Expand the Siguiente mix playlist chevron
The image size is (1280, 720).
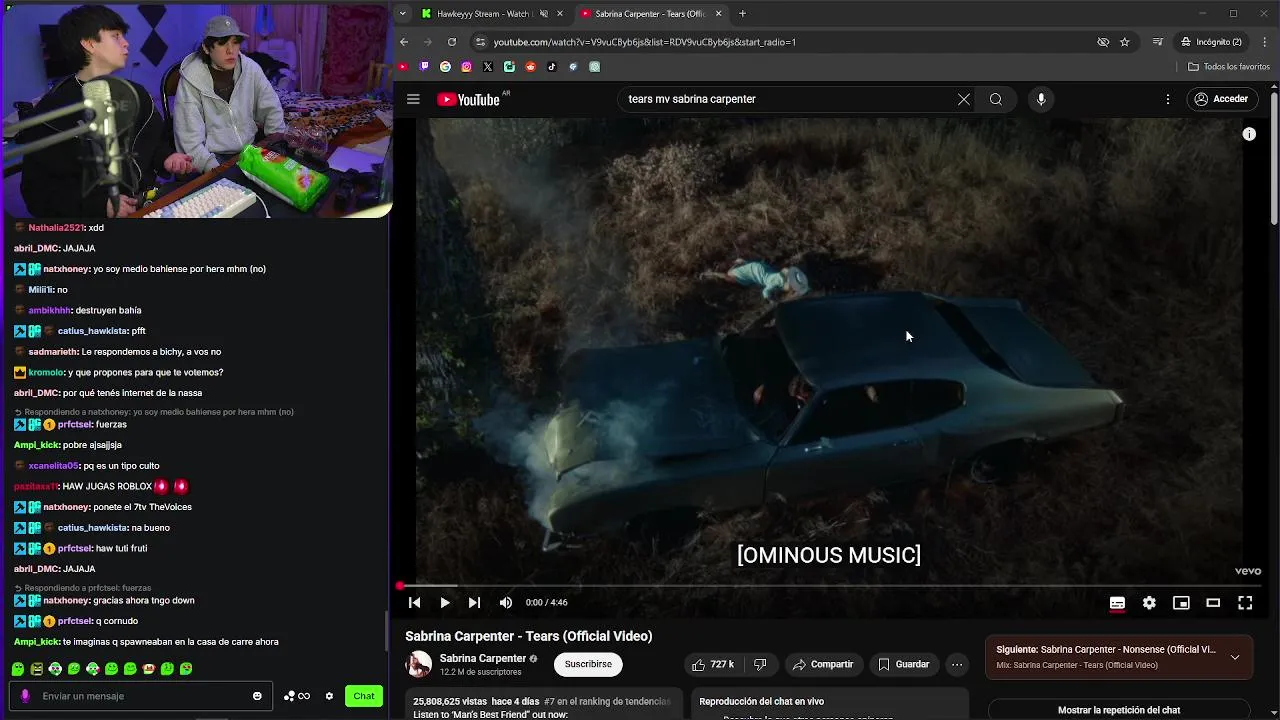tap(1235, 657)
